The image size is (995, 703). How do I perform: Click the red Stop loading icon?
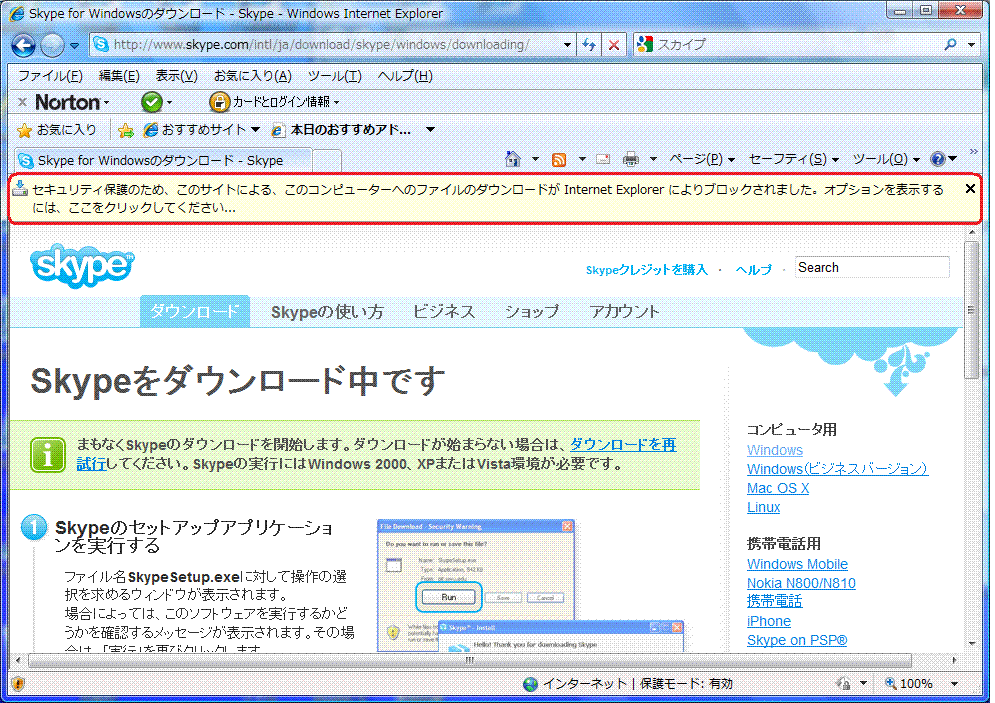tap(614, 45)
